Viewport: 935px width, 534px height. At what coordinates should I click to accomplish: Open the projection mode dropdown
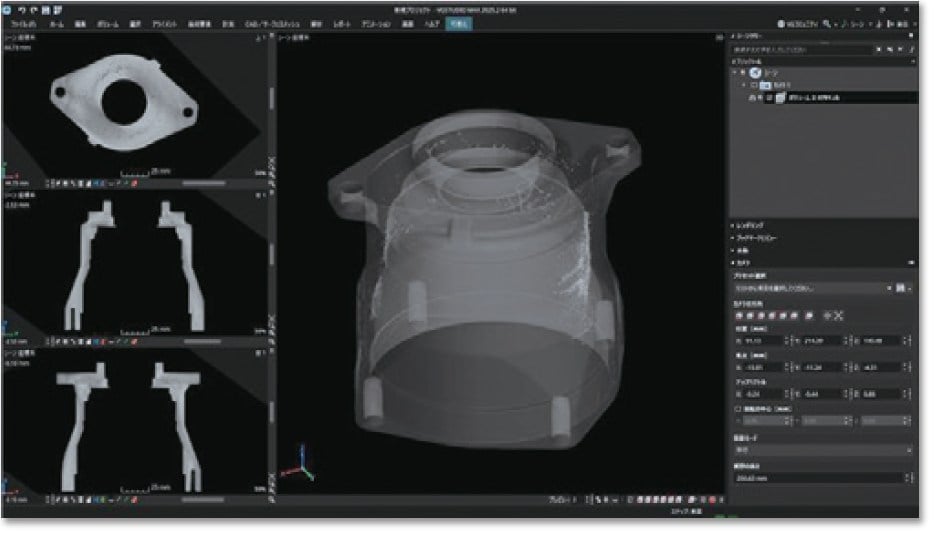coord(822,450)
